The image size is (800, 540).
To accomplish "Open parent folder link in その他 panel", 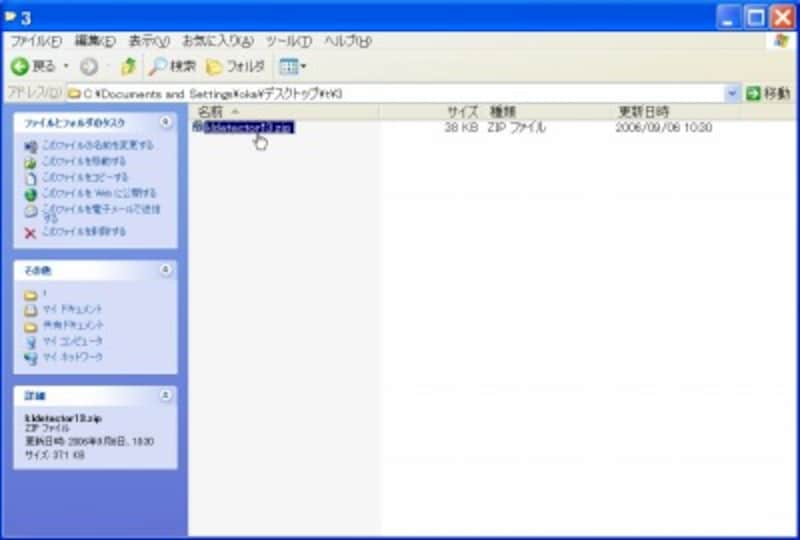I will point(45,293).
